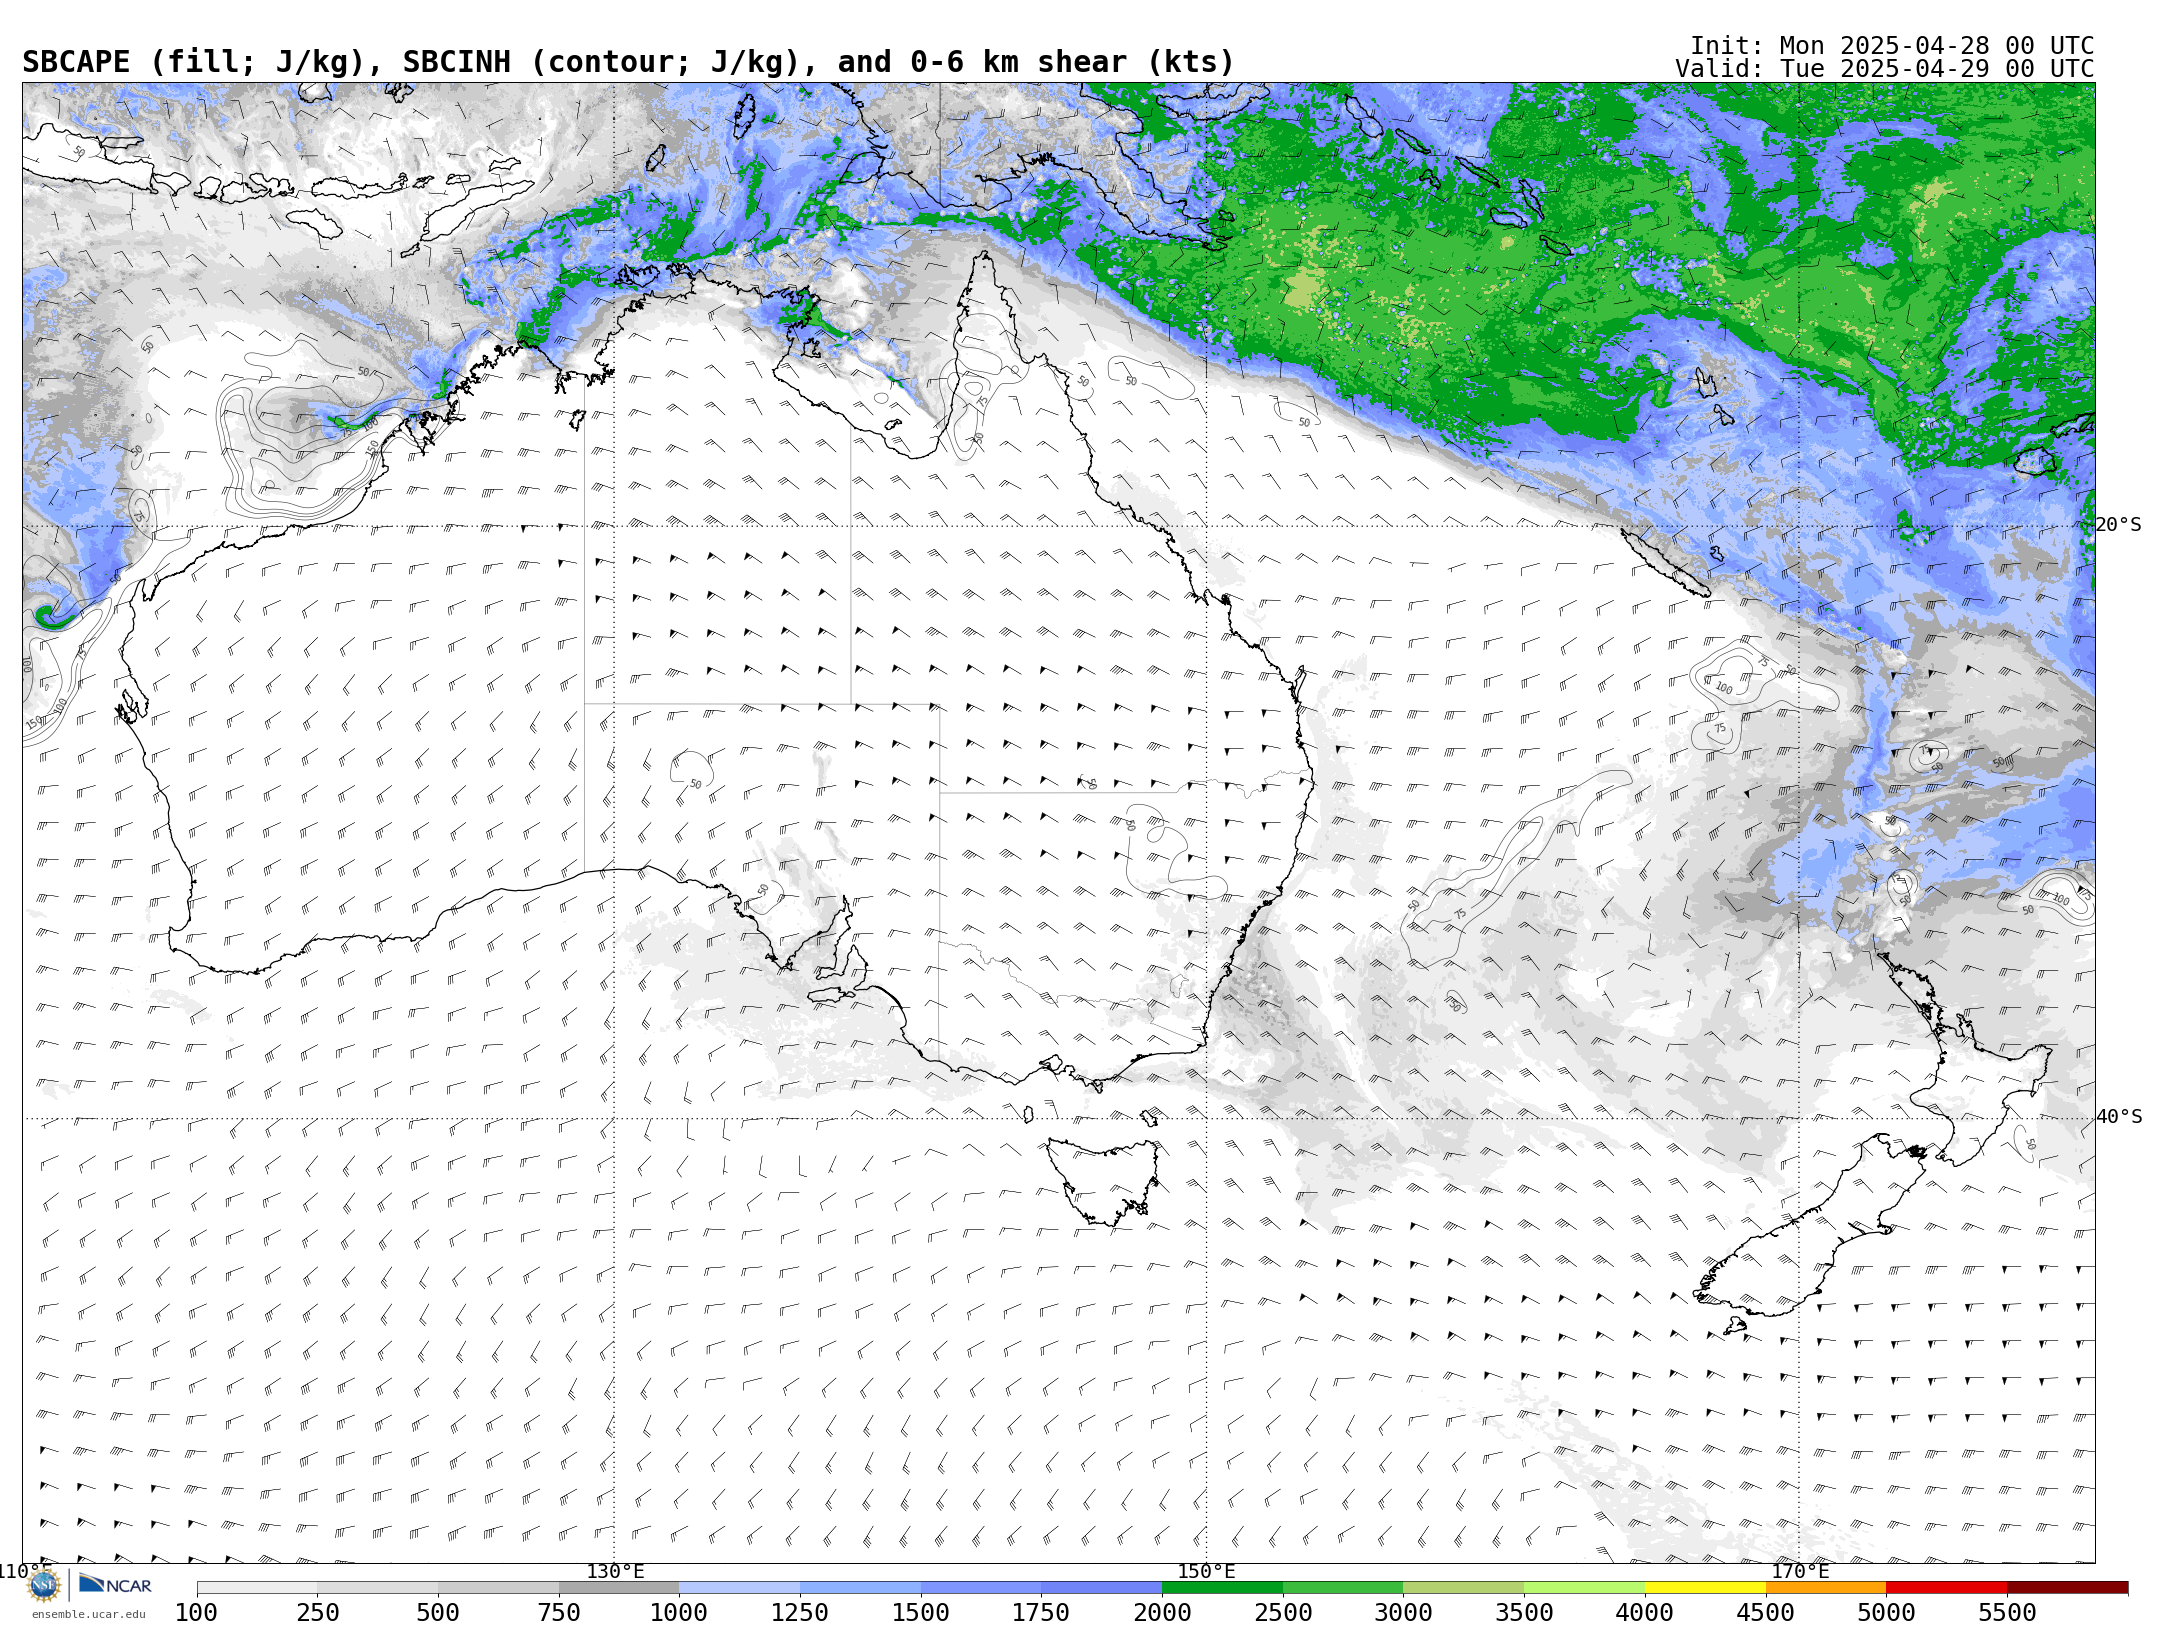Pick the medium green 2500–3000 colorbar swatch

pos(1343,1588)
